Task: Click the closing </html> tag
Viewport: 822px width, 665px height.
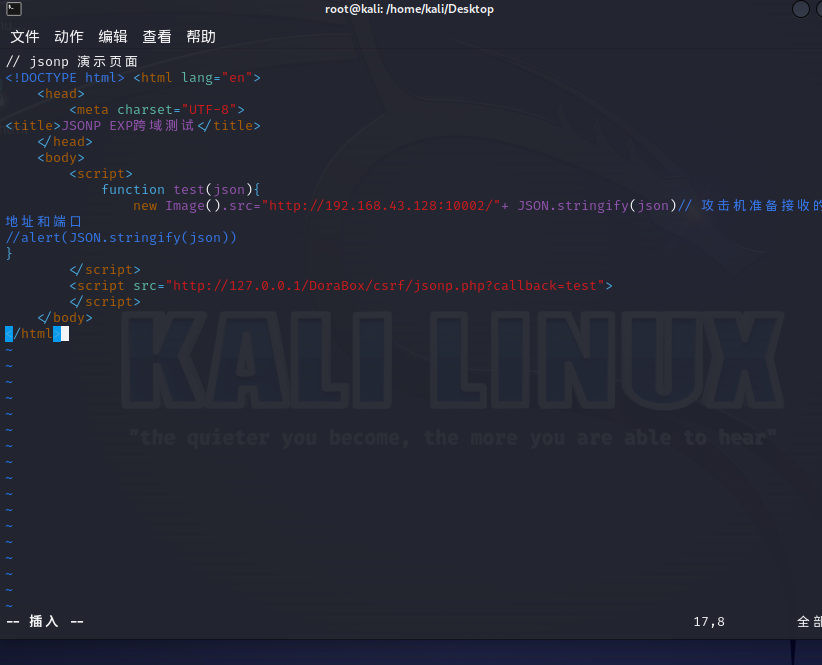Action: 33,334
